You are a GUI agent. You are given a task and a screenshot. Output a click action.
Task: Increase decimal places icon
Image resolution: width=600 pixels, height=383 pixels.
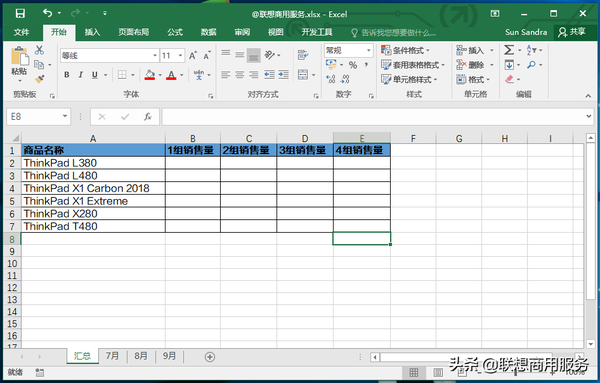pos(331,79)
